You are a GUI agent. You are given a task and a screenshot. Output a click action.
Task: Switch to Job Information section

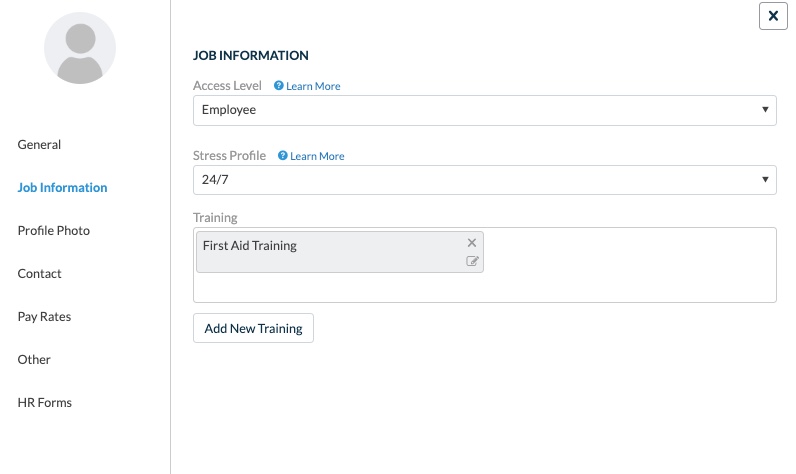[x=62, y=187]
